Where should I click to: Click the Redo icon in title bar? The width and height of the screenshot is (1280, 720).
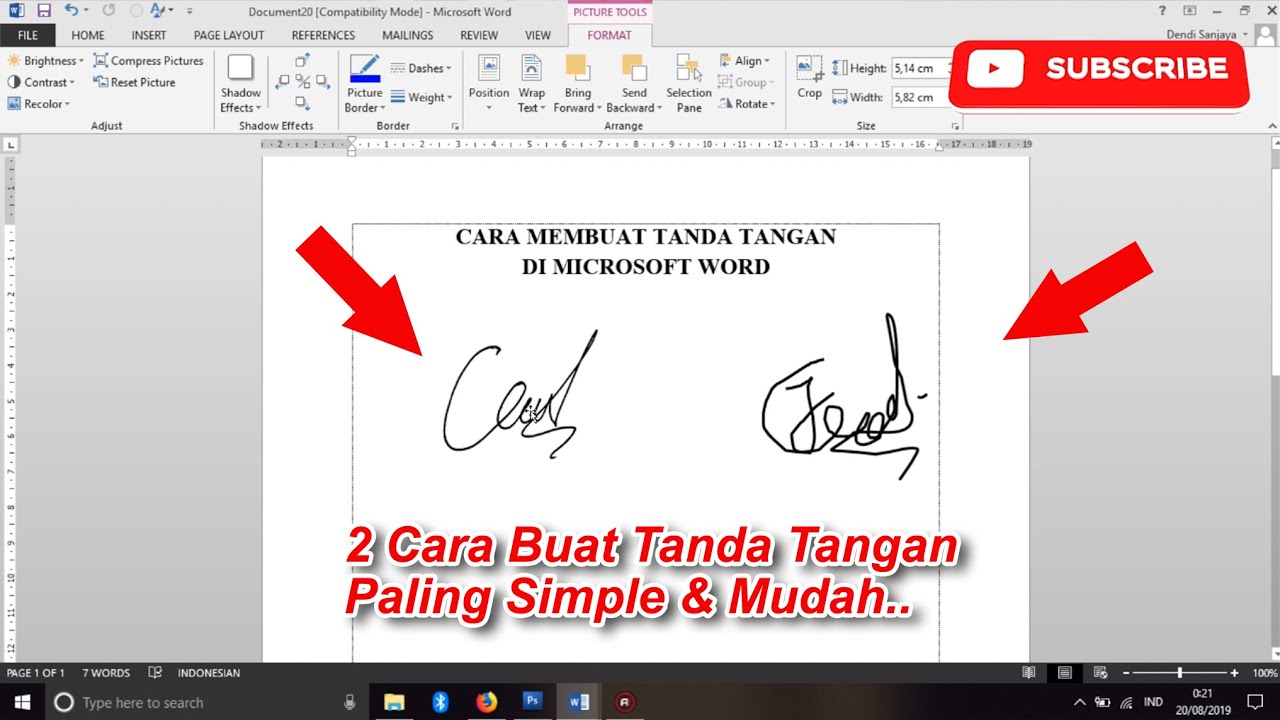point(109,11)
